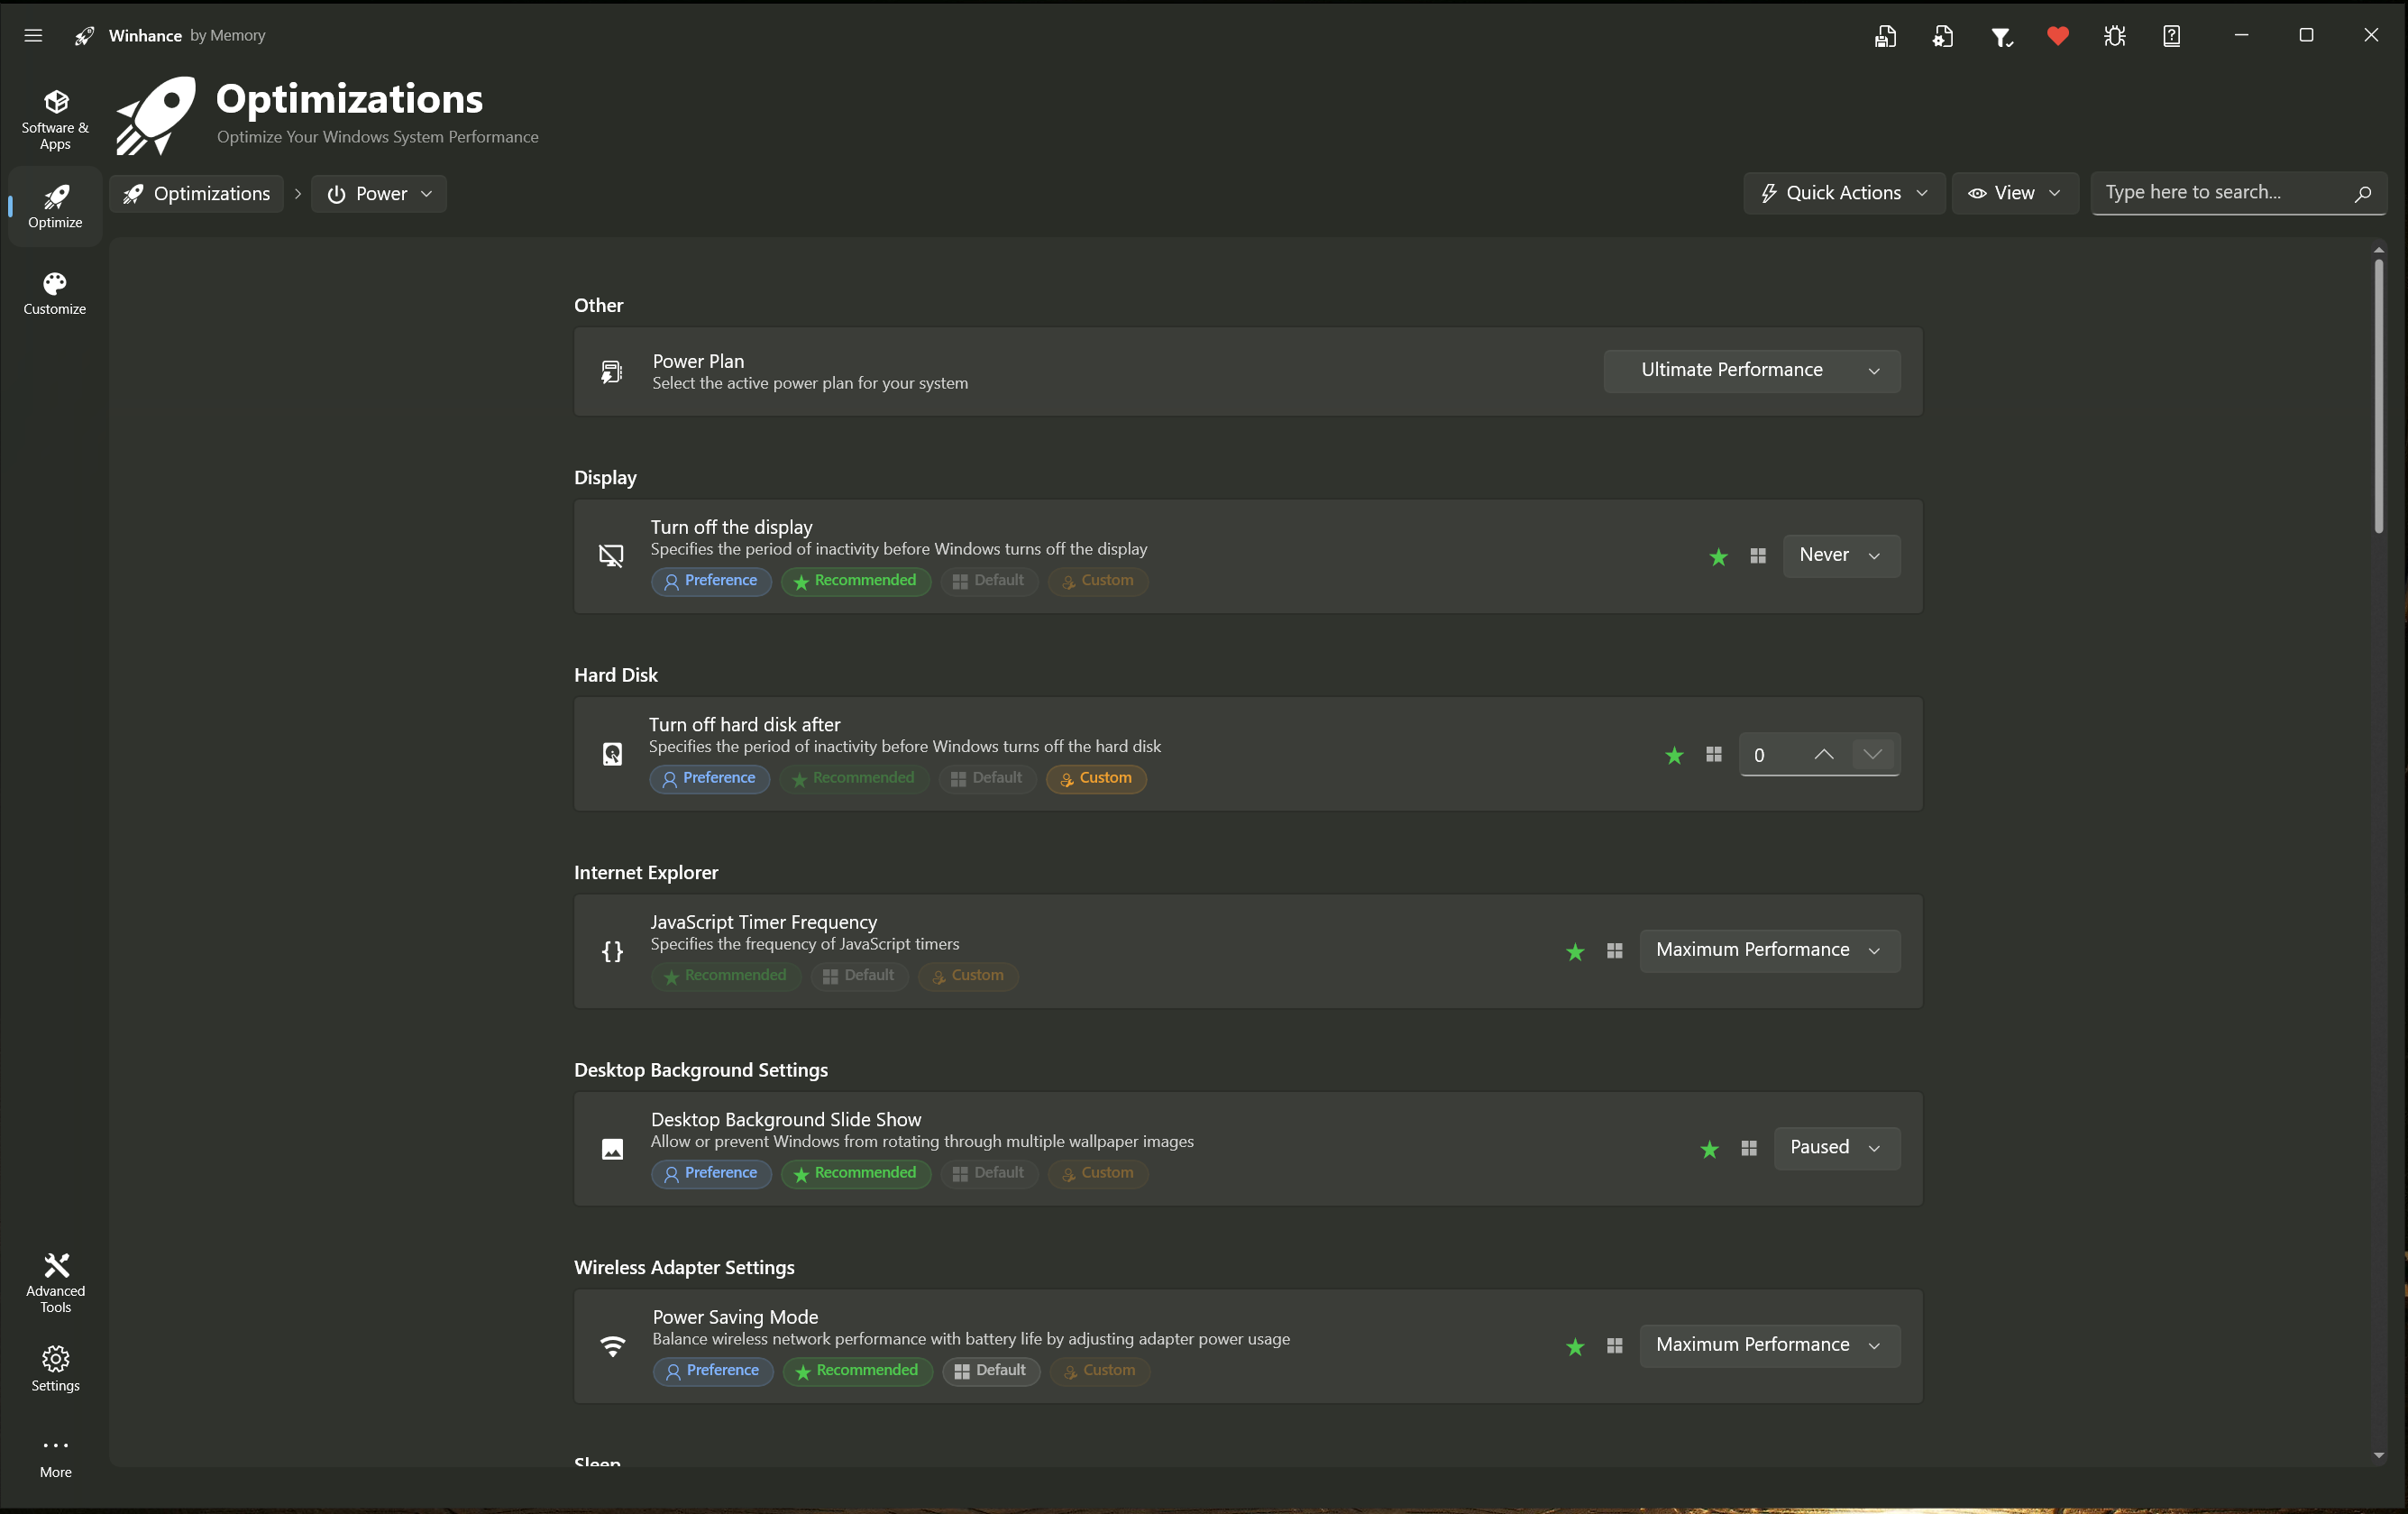The height and width of the screenshot is (1514, 2408).
Task: Open Software & Apps in sidebar
Action: pos(55,119)
